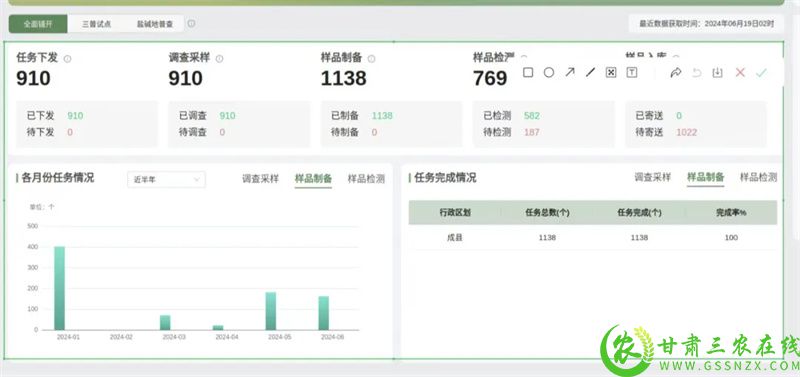The image size is (800, 377).
Task: Click the info icon beside 任务下发
Action: [x=67, y=59]
